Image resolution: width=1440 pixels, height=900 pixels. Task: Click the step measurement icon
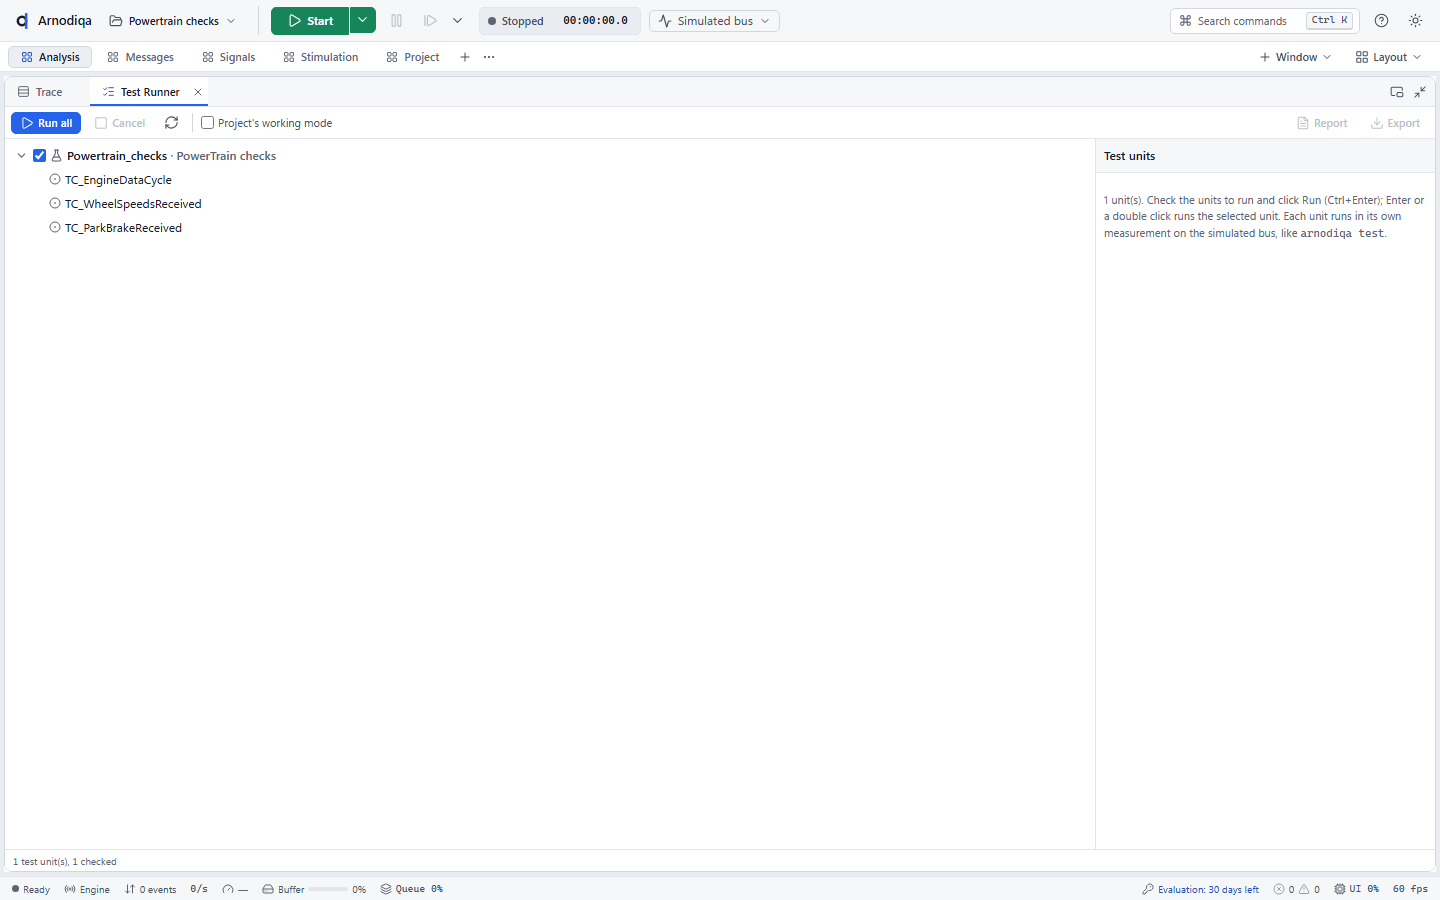pyautogui.click(x=430, y=21)
